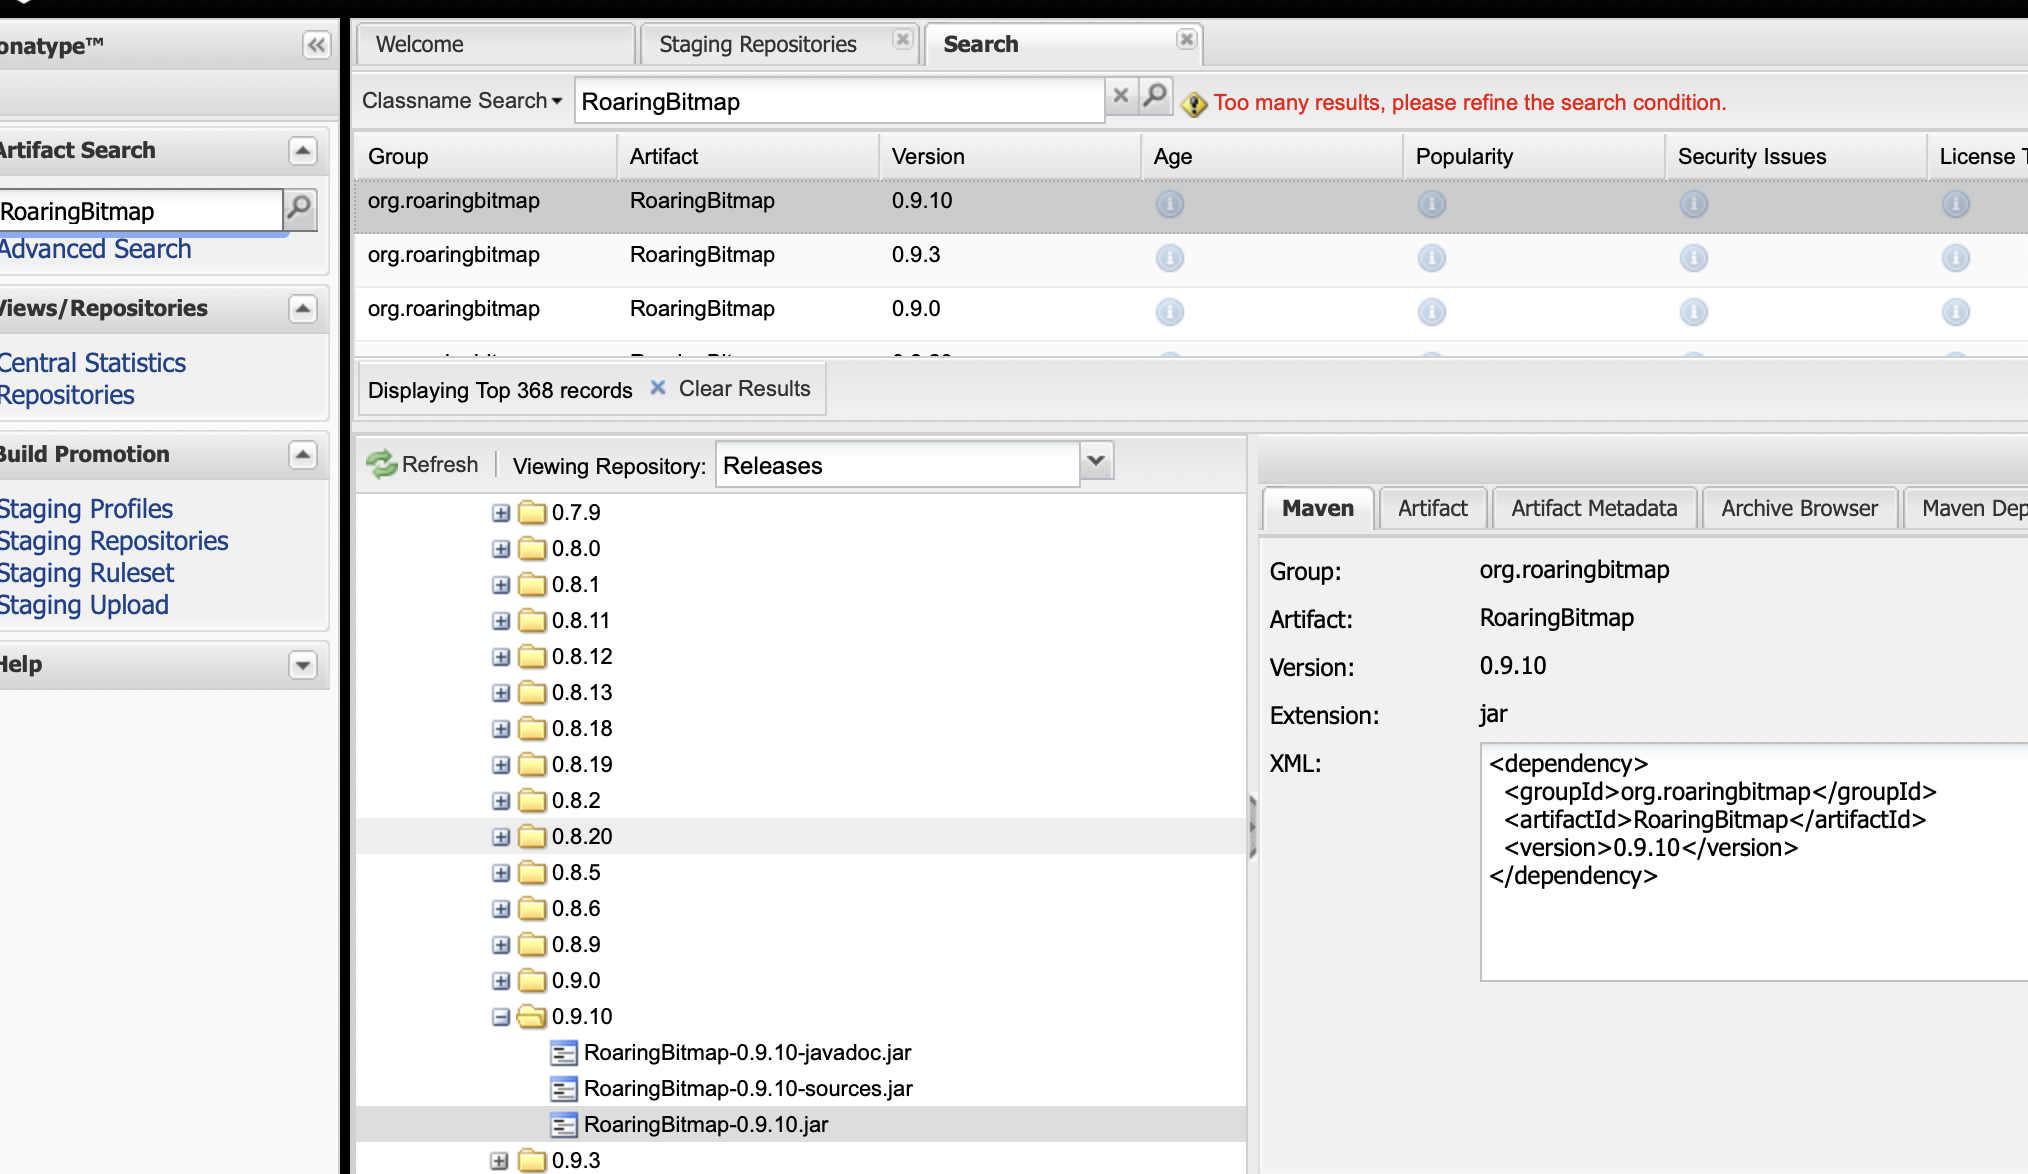
Task: Click the Refresh icon in repository toolbar
Action: pyautogui.click(x=382, y=465)
